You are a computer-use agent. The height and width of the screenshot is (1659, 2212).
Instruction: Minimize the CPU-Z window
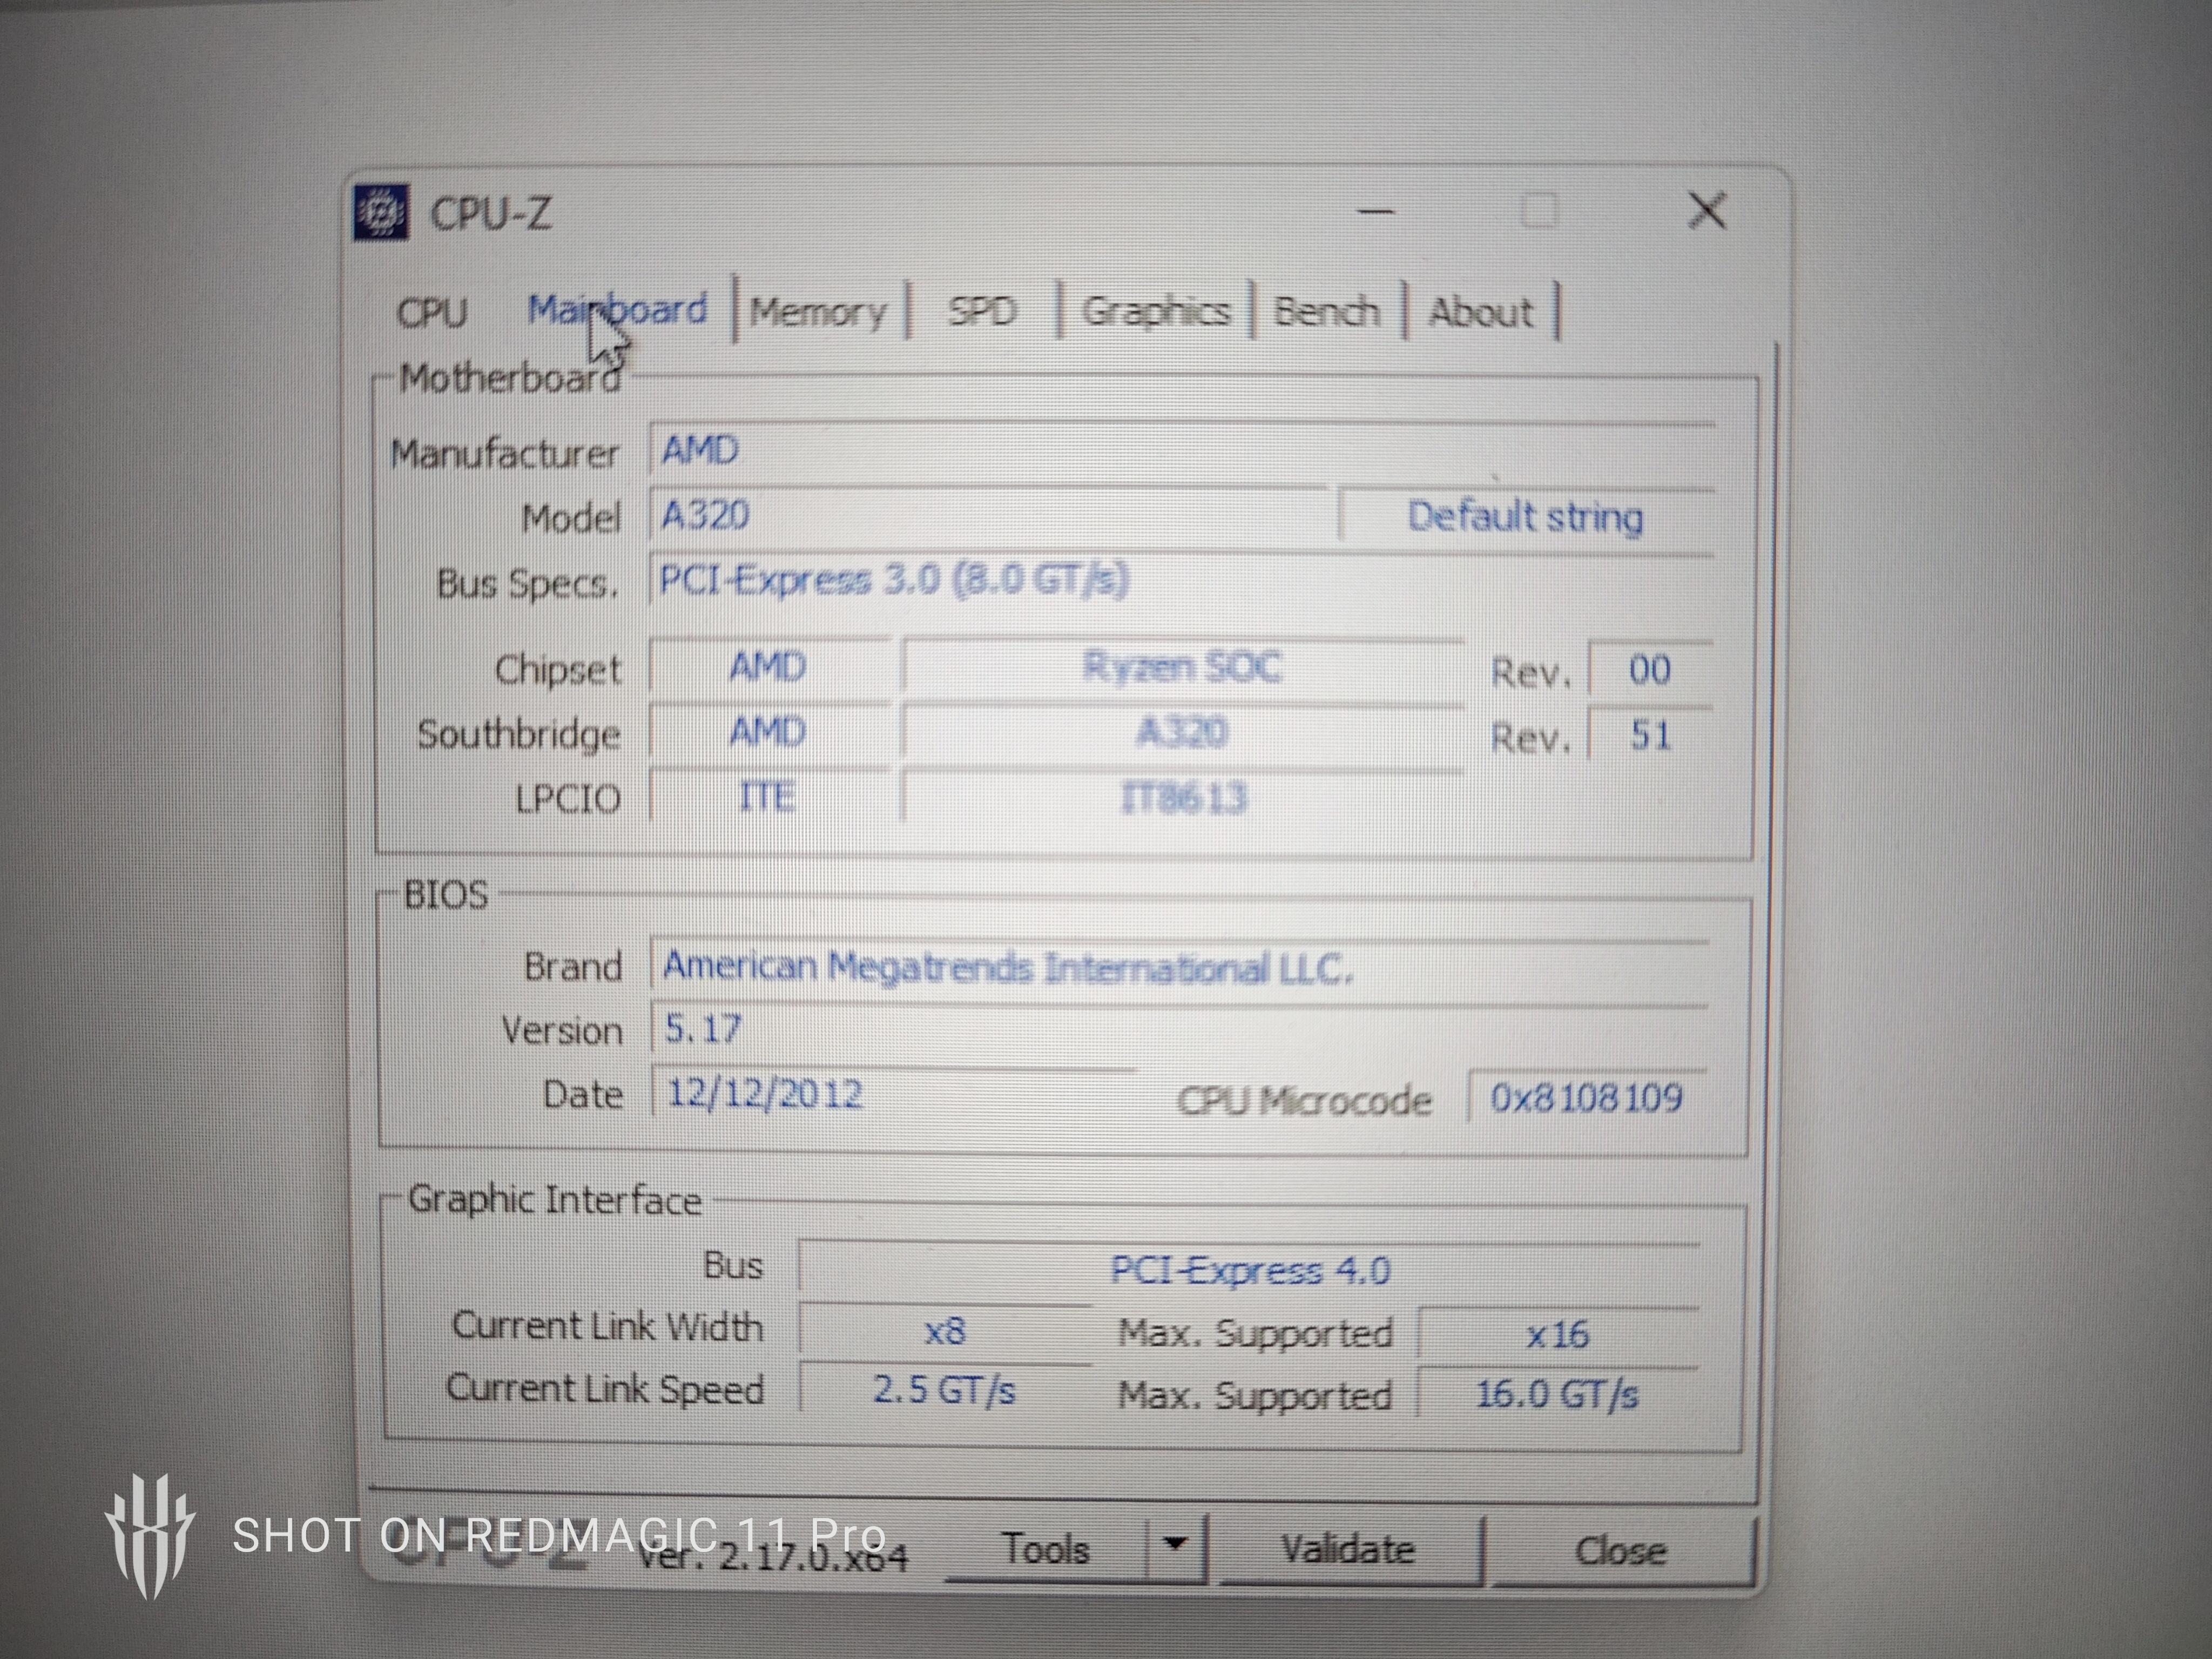pos(1376,212)
